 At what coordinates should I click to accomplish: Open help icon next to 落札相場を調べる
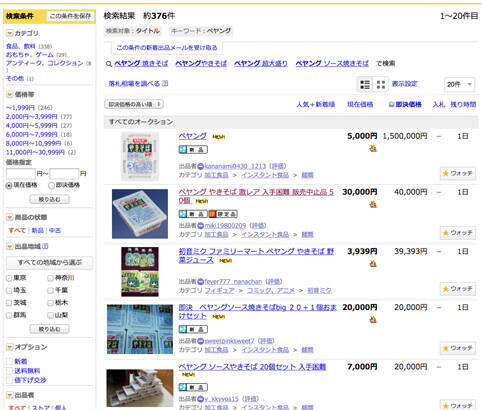coord(165,83)
